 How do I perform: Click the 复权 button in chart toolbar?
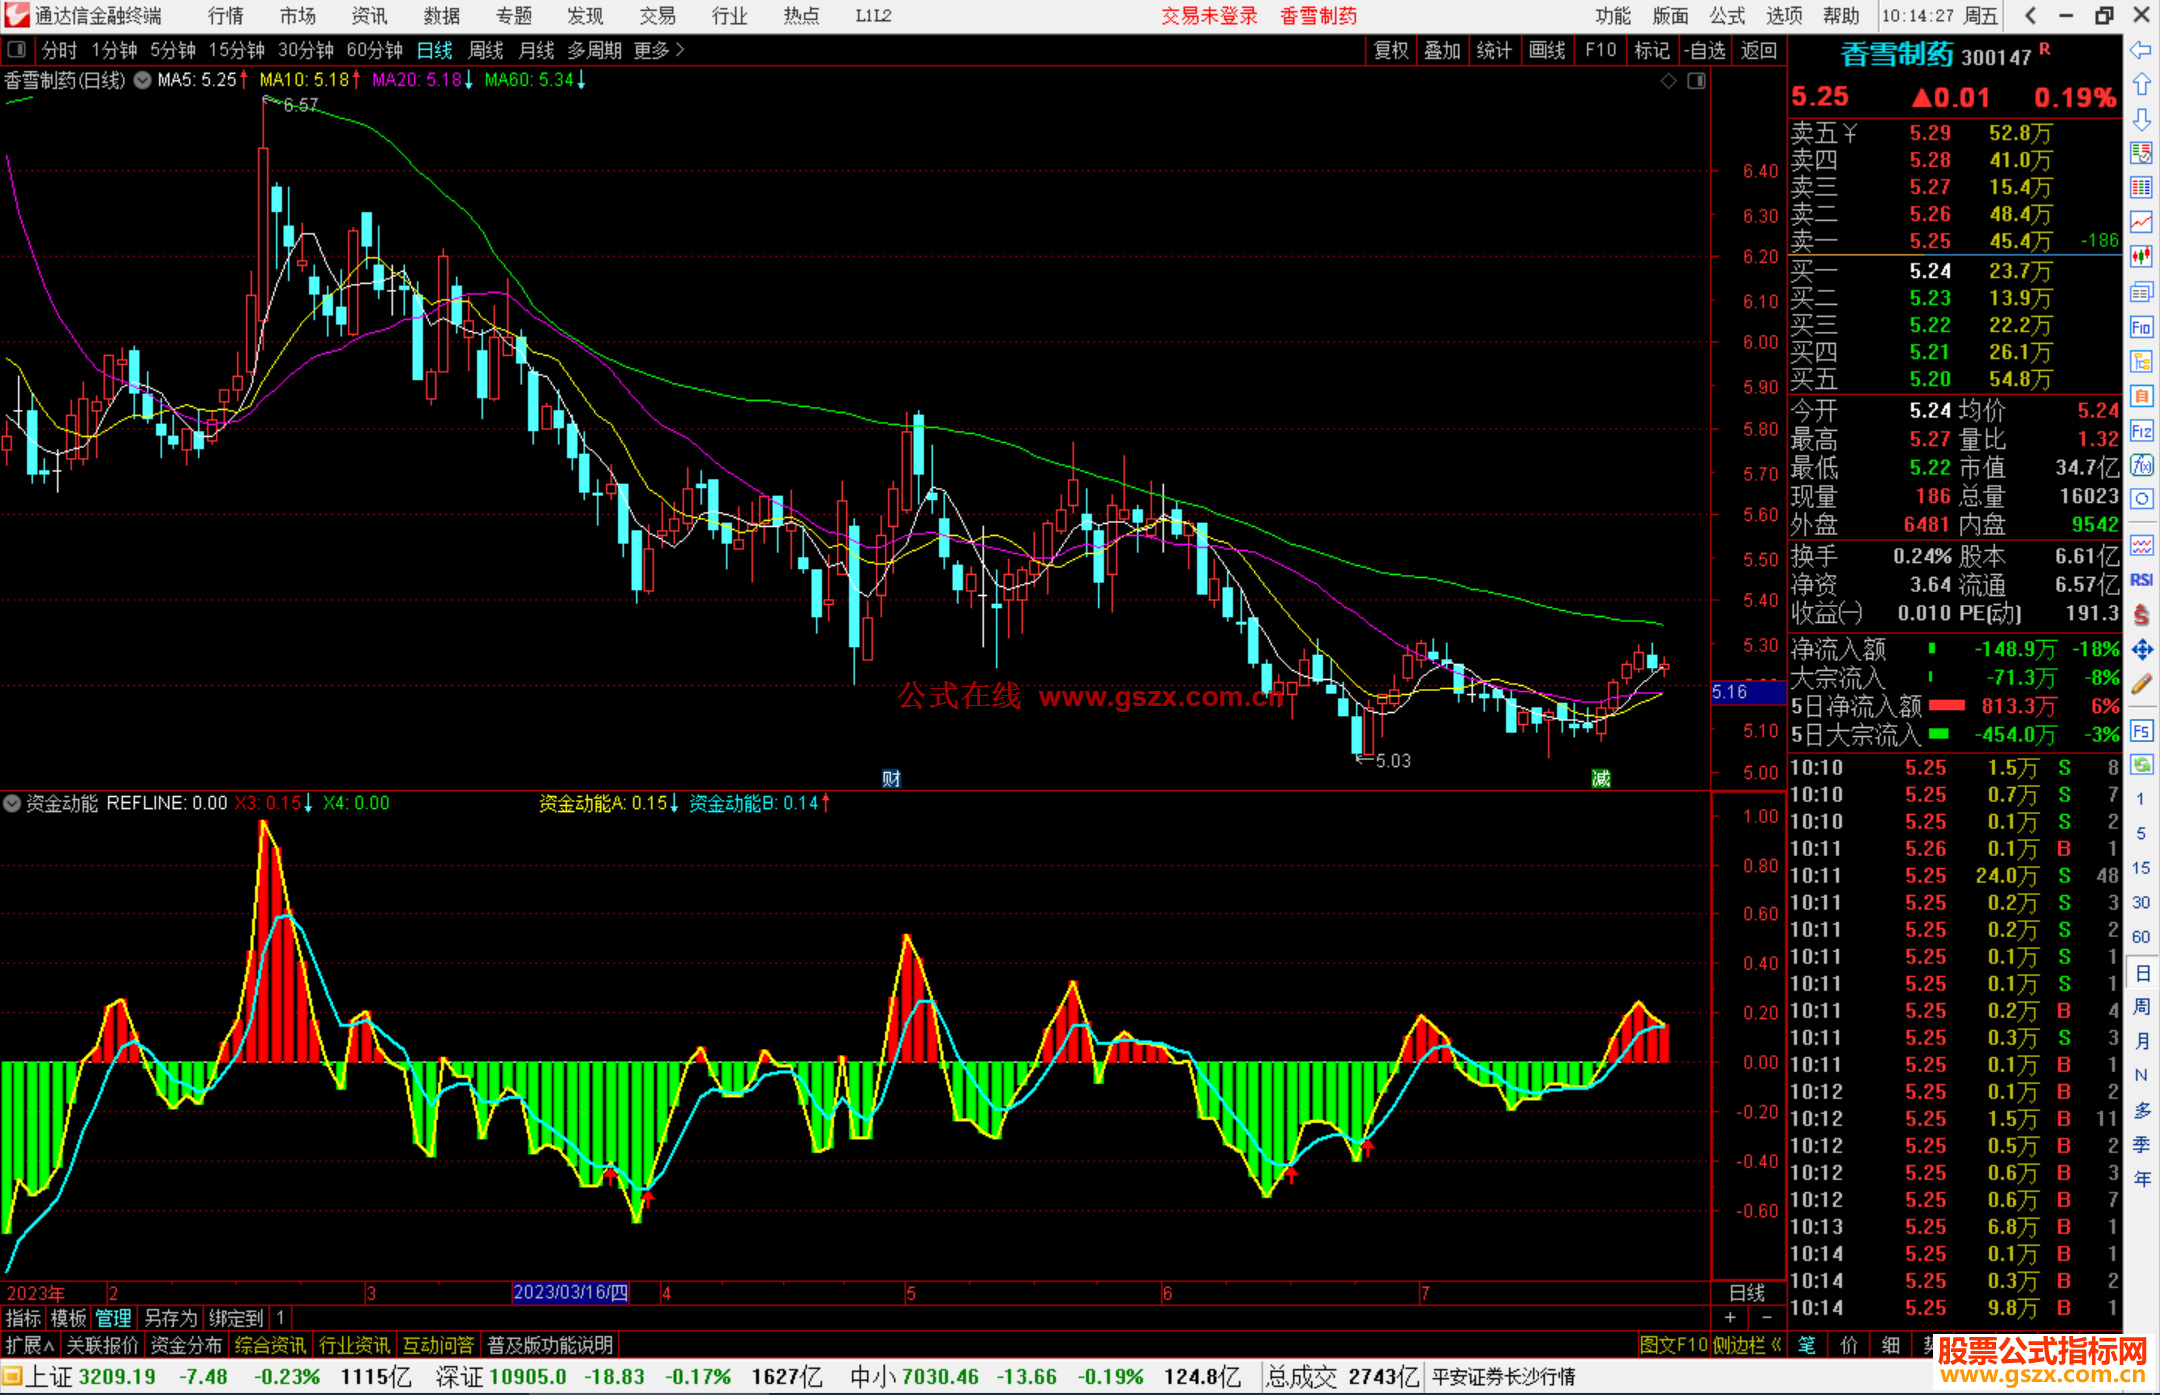(1391, 50)
